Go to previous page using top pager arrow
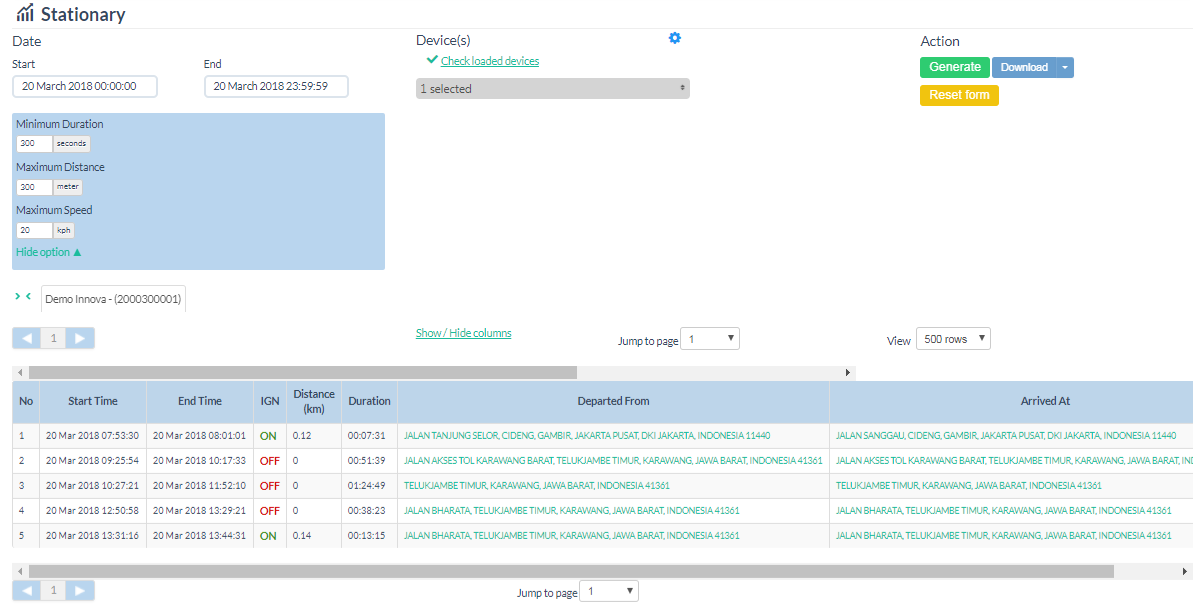This screenshot has height=612, width=1193. click(x=28, y=338)
